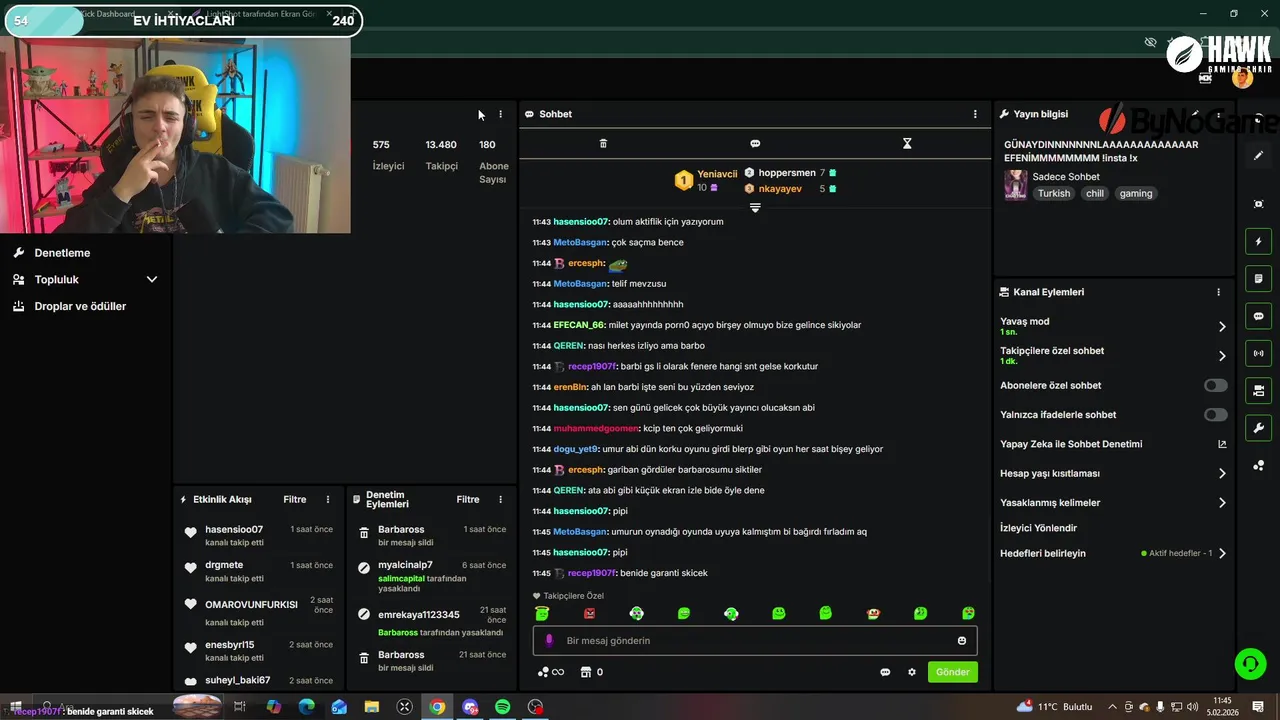Click the chat bubble icon in right sidebar

1259,316
